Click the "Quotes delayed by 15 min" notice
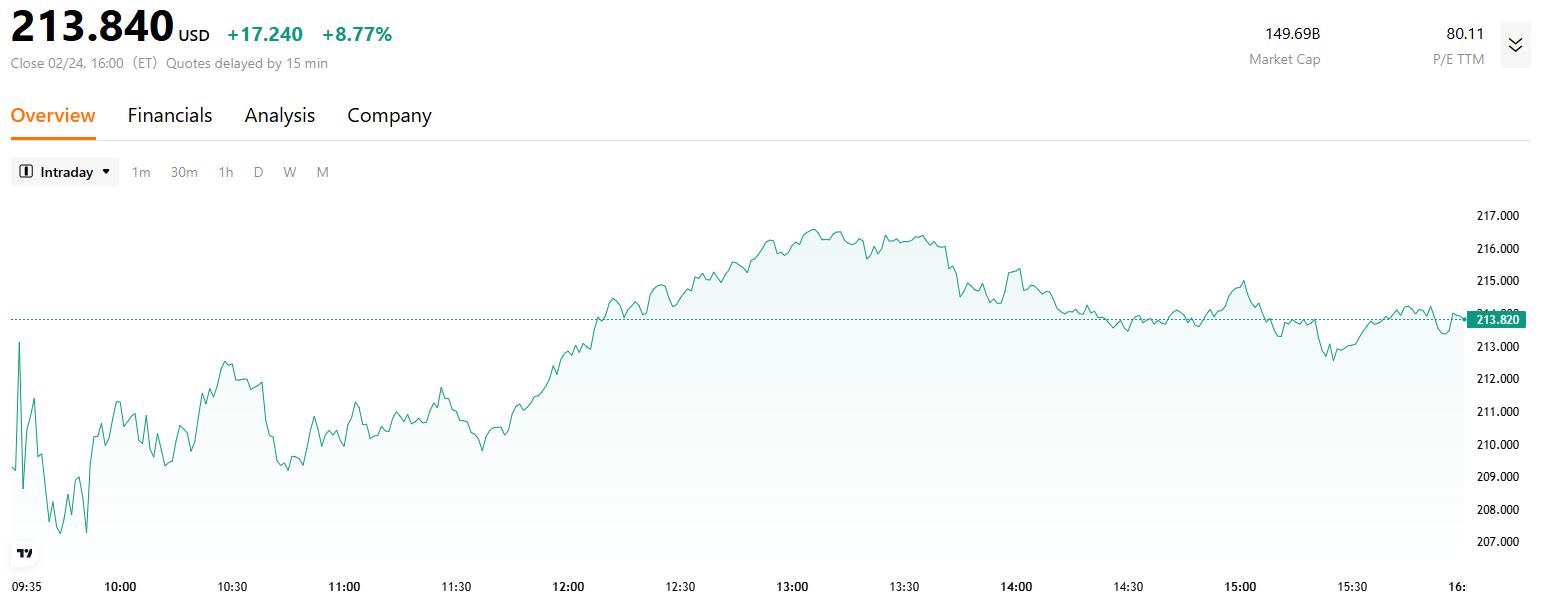 (x=247, y=63)
